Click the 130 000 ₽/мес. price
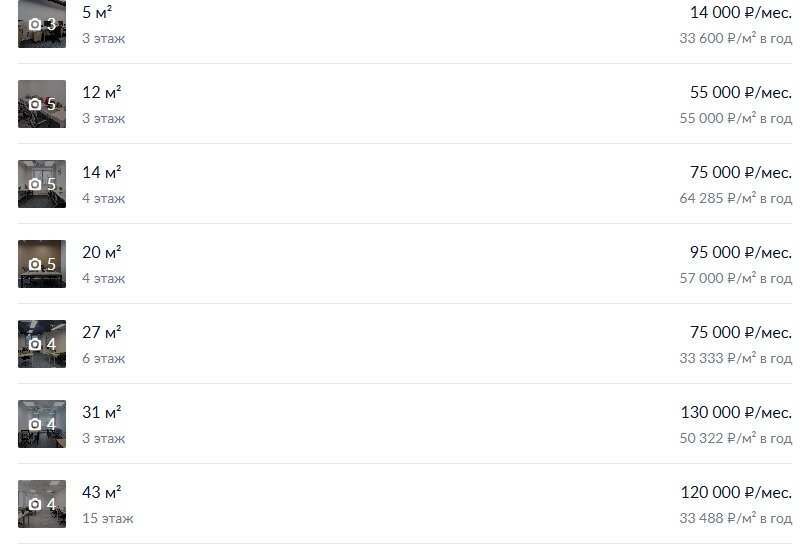This screenshot has width=810, height=551. (735, 413)
